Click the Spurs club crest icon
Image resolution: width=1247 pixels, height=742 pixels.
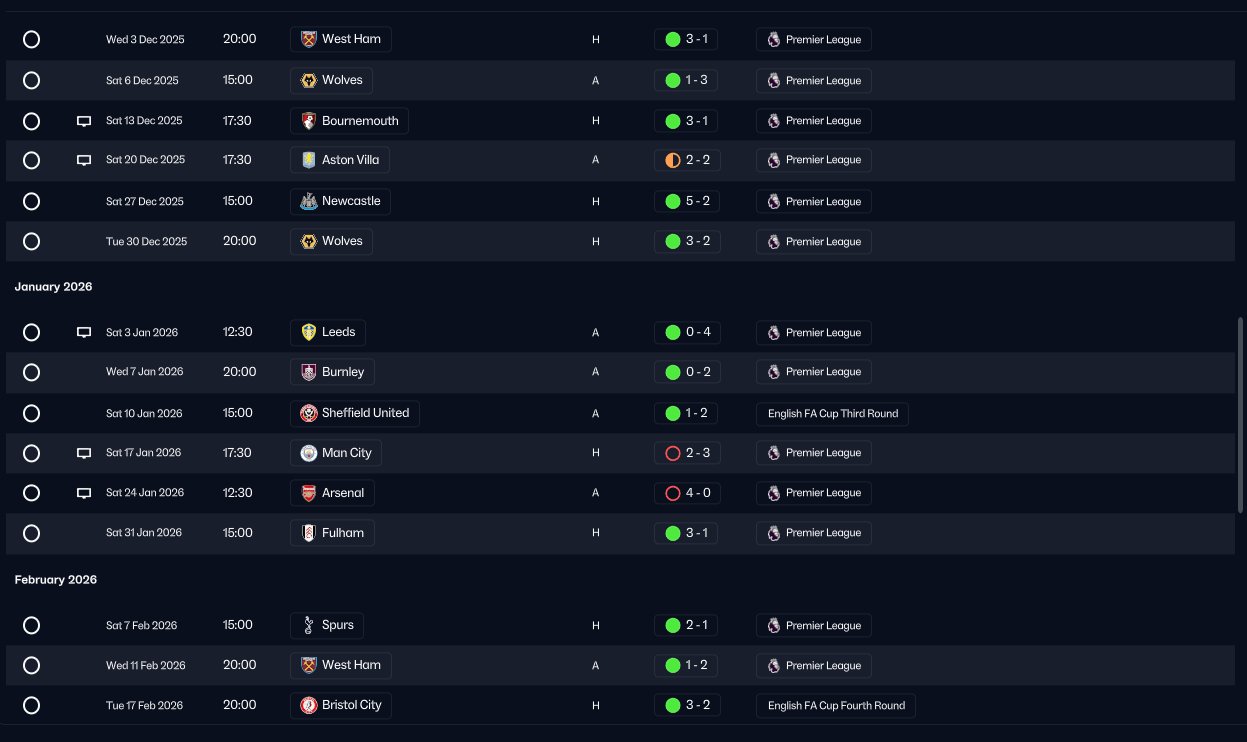pos(309,625)
